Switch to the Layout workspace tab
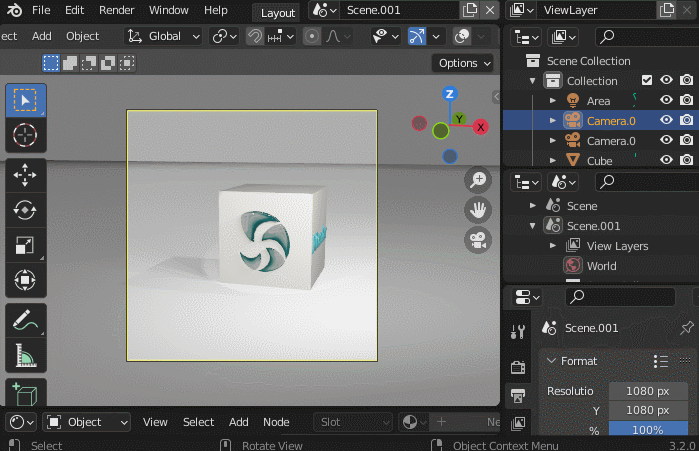This screenshot has width=699, height=451. pos(277,12)
